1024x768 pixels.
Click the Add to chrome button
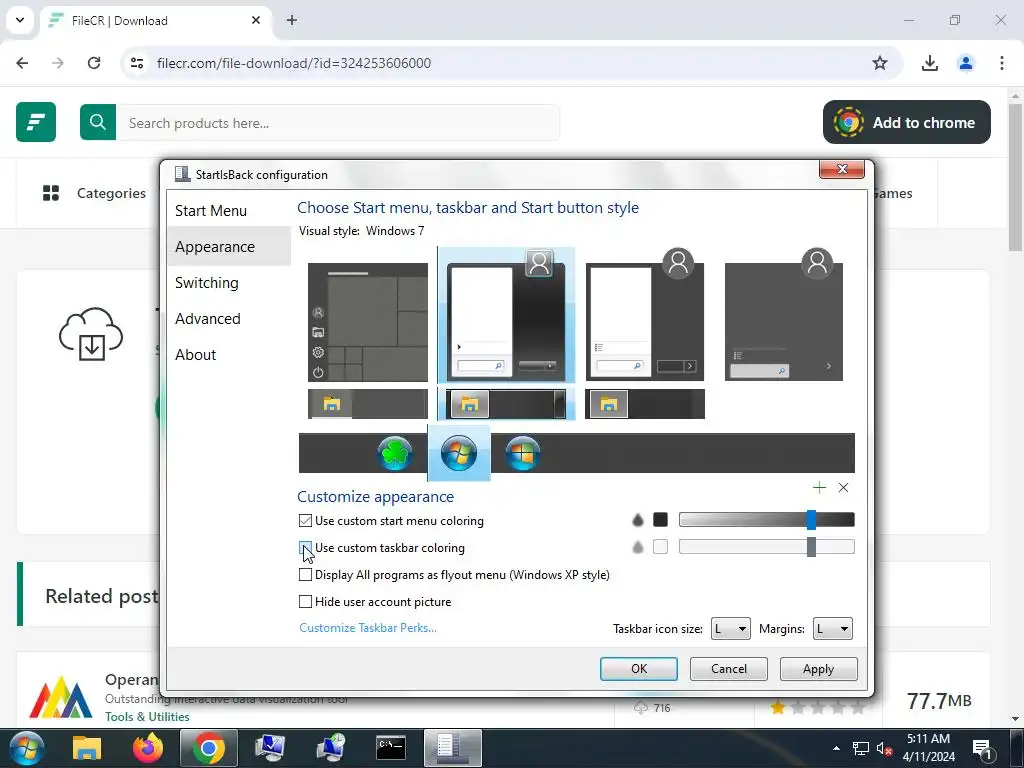click(906, 122)
